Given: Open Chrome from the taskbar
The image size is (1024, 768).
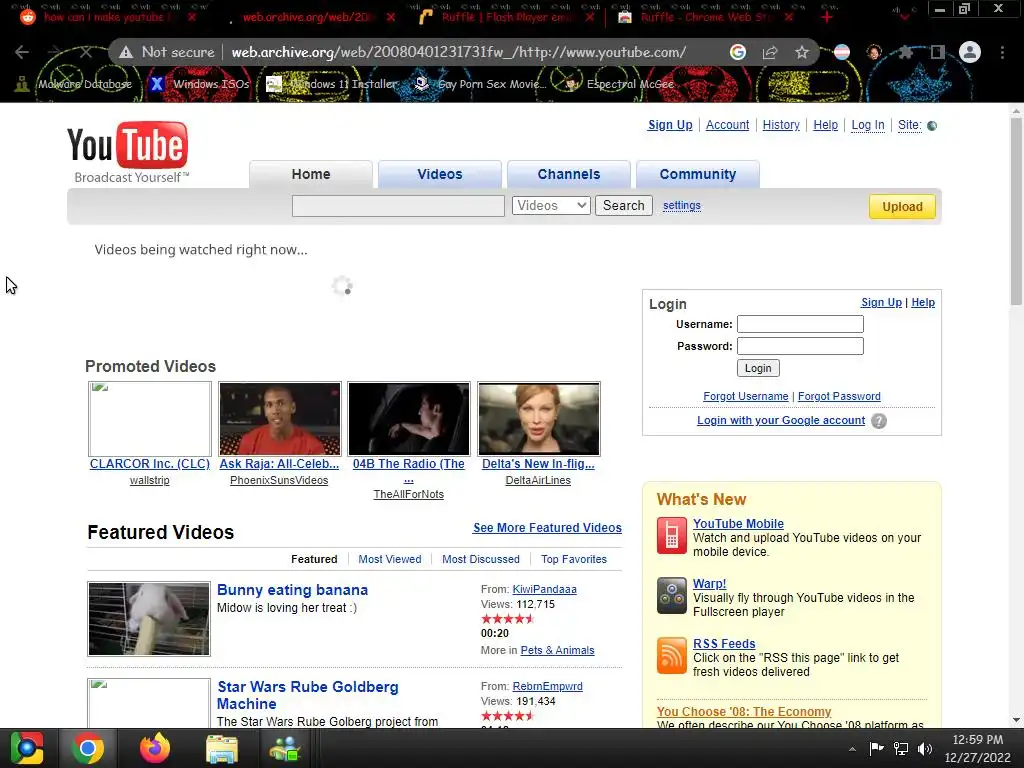Looking at the screenshot, I should pyautogui.click(x=88, y=748).
